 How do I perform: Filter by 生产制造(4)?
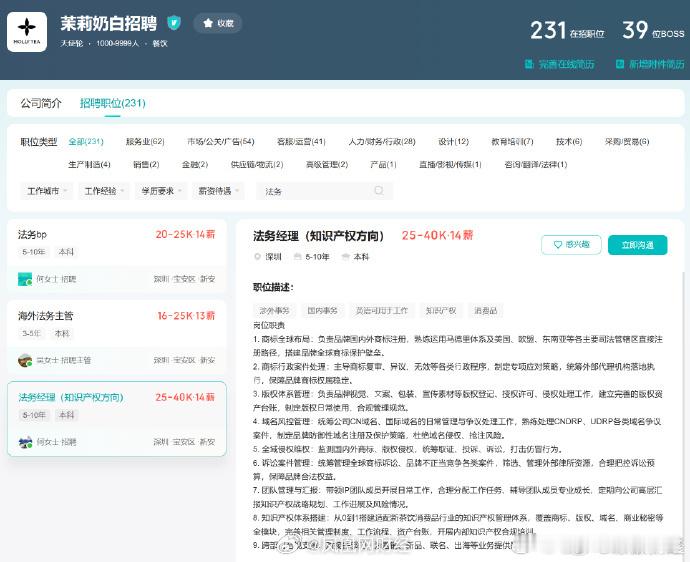pos(89,165)
